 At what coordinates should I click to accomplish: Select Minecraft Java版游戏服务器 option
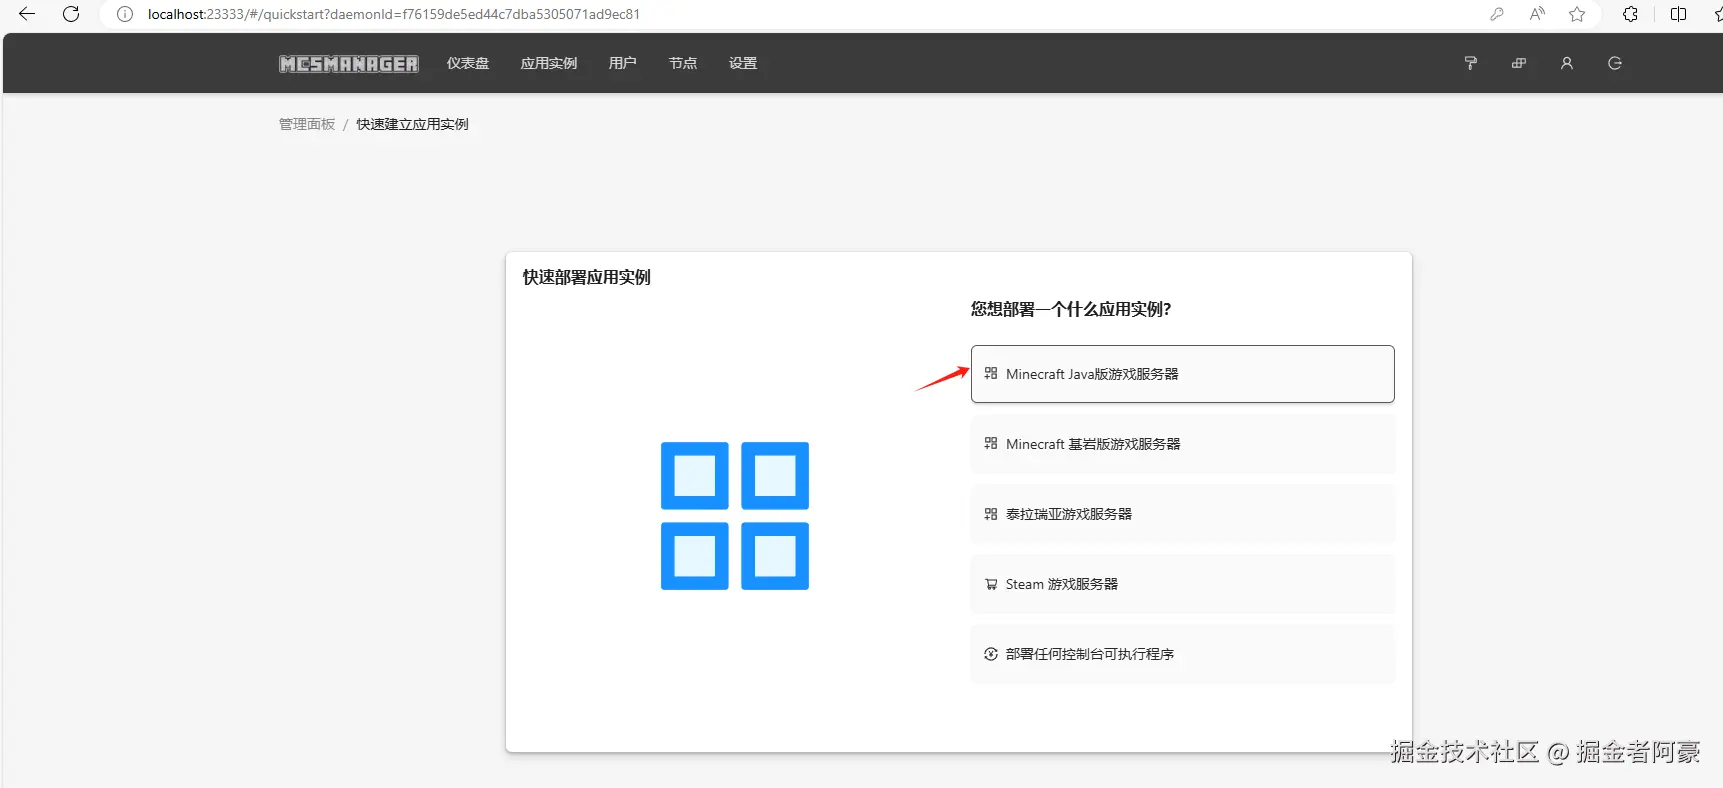click(x=1182, y=374)
